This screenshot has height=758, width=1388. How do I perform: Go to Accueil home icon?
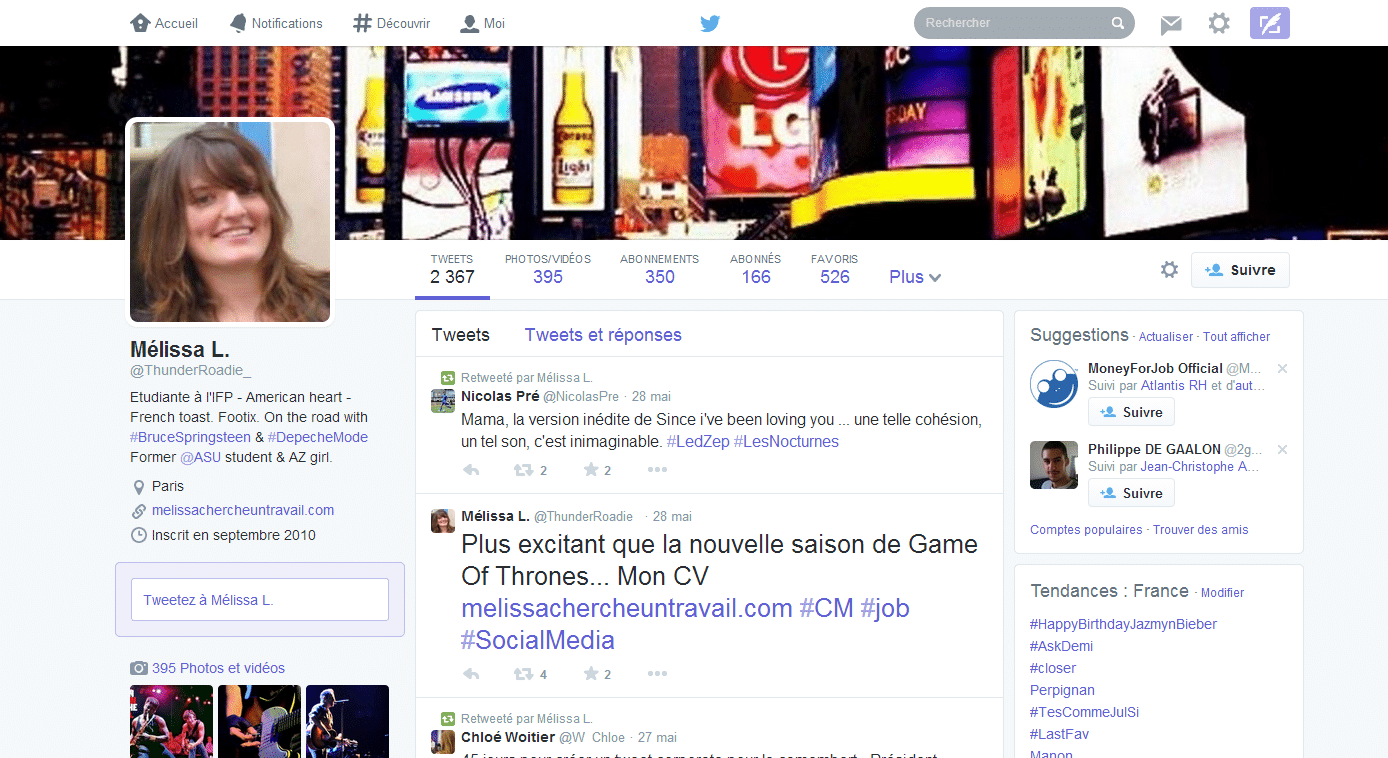click(x=140, y=23)
